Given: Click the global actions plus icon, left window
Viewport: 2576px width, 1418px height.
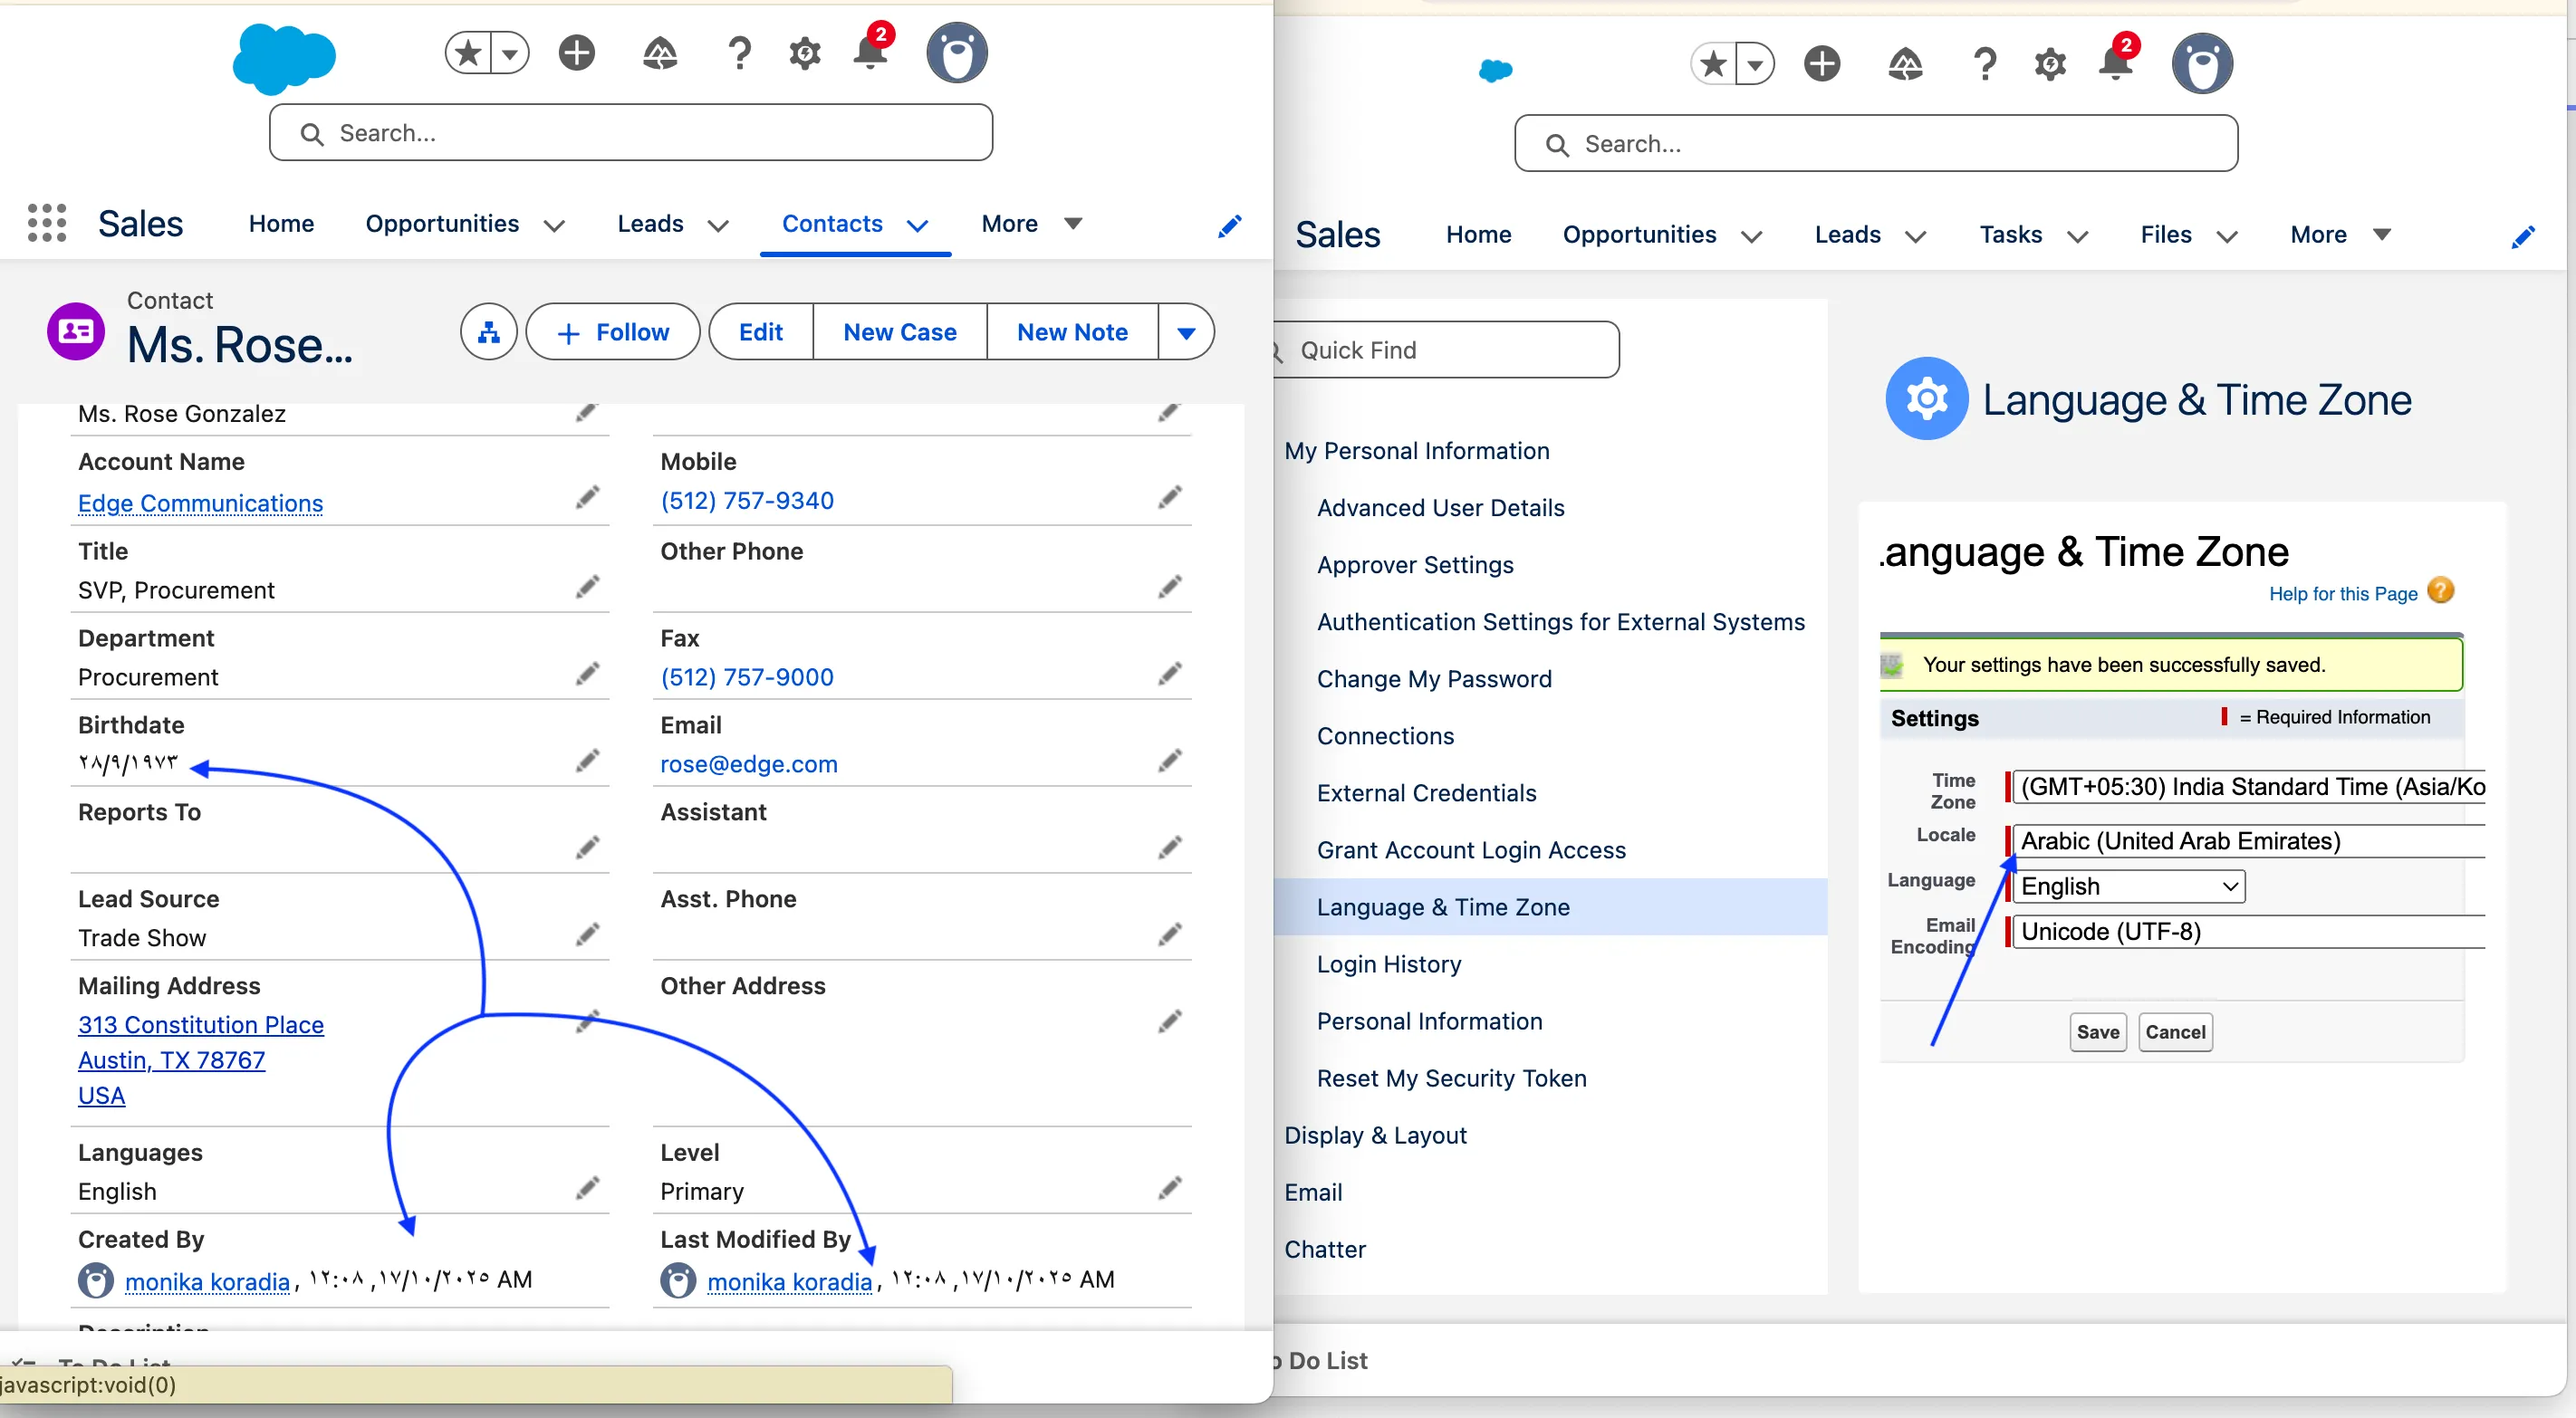Looking at the screenshot, I should [x=576, y=53].
